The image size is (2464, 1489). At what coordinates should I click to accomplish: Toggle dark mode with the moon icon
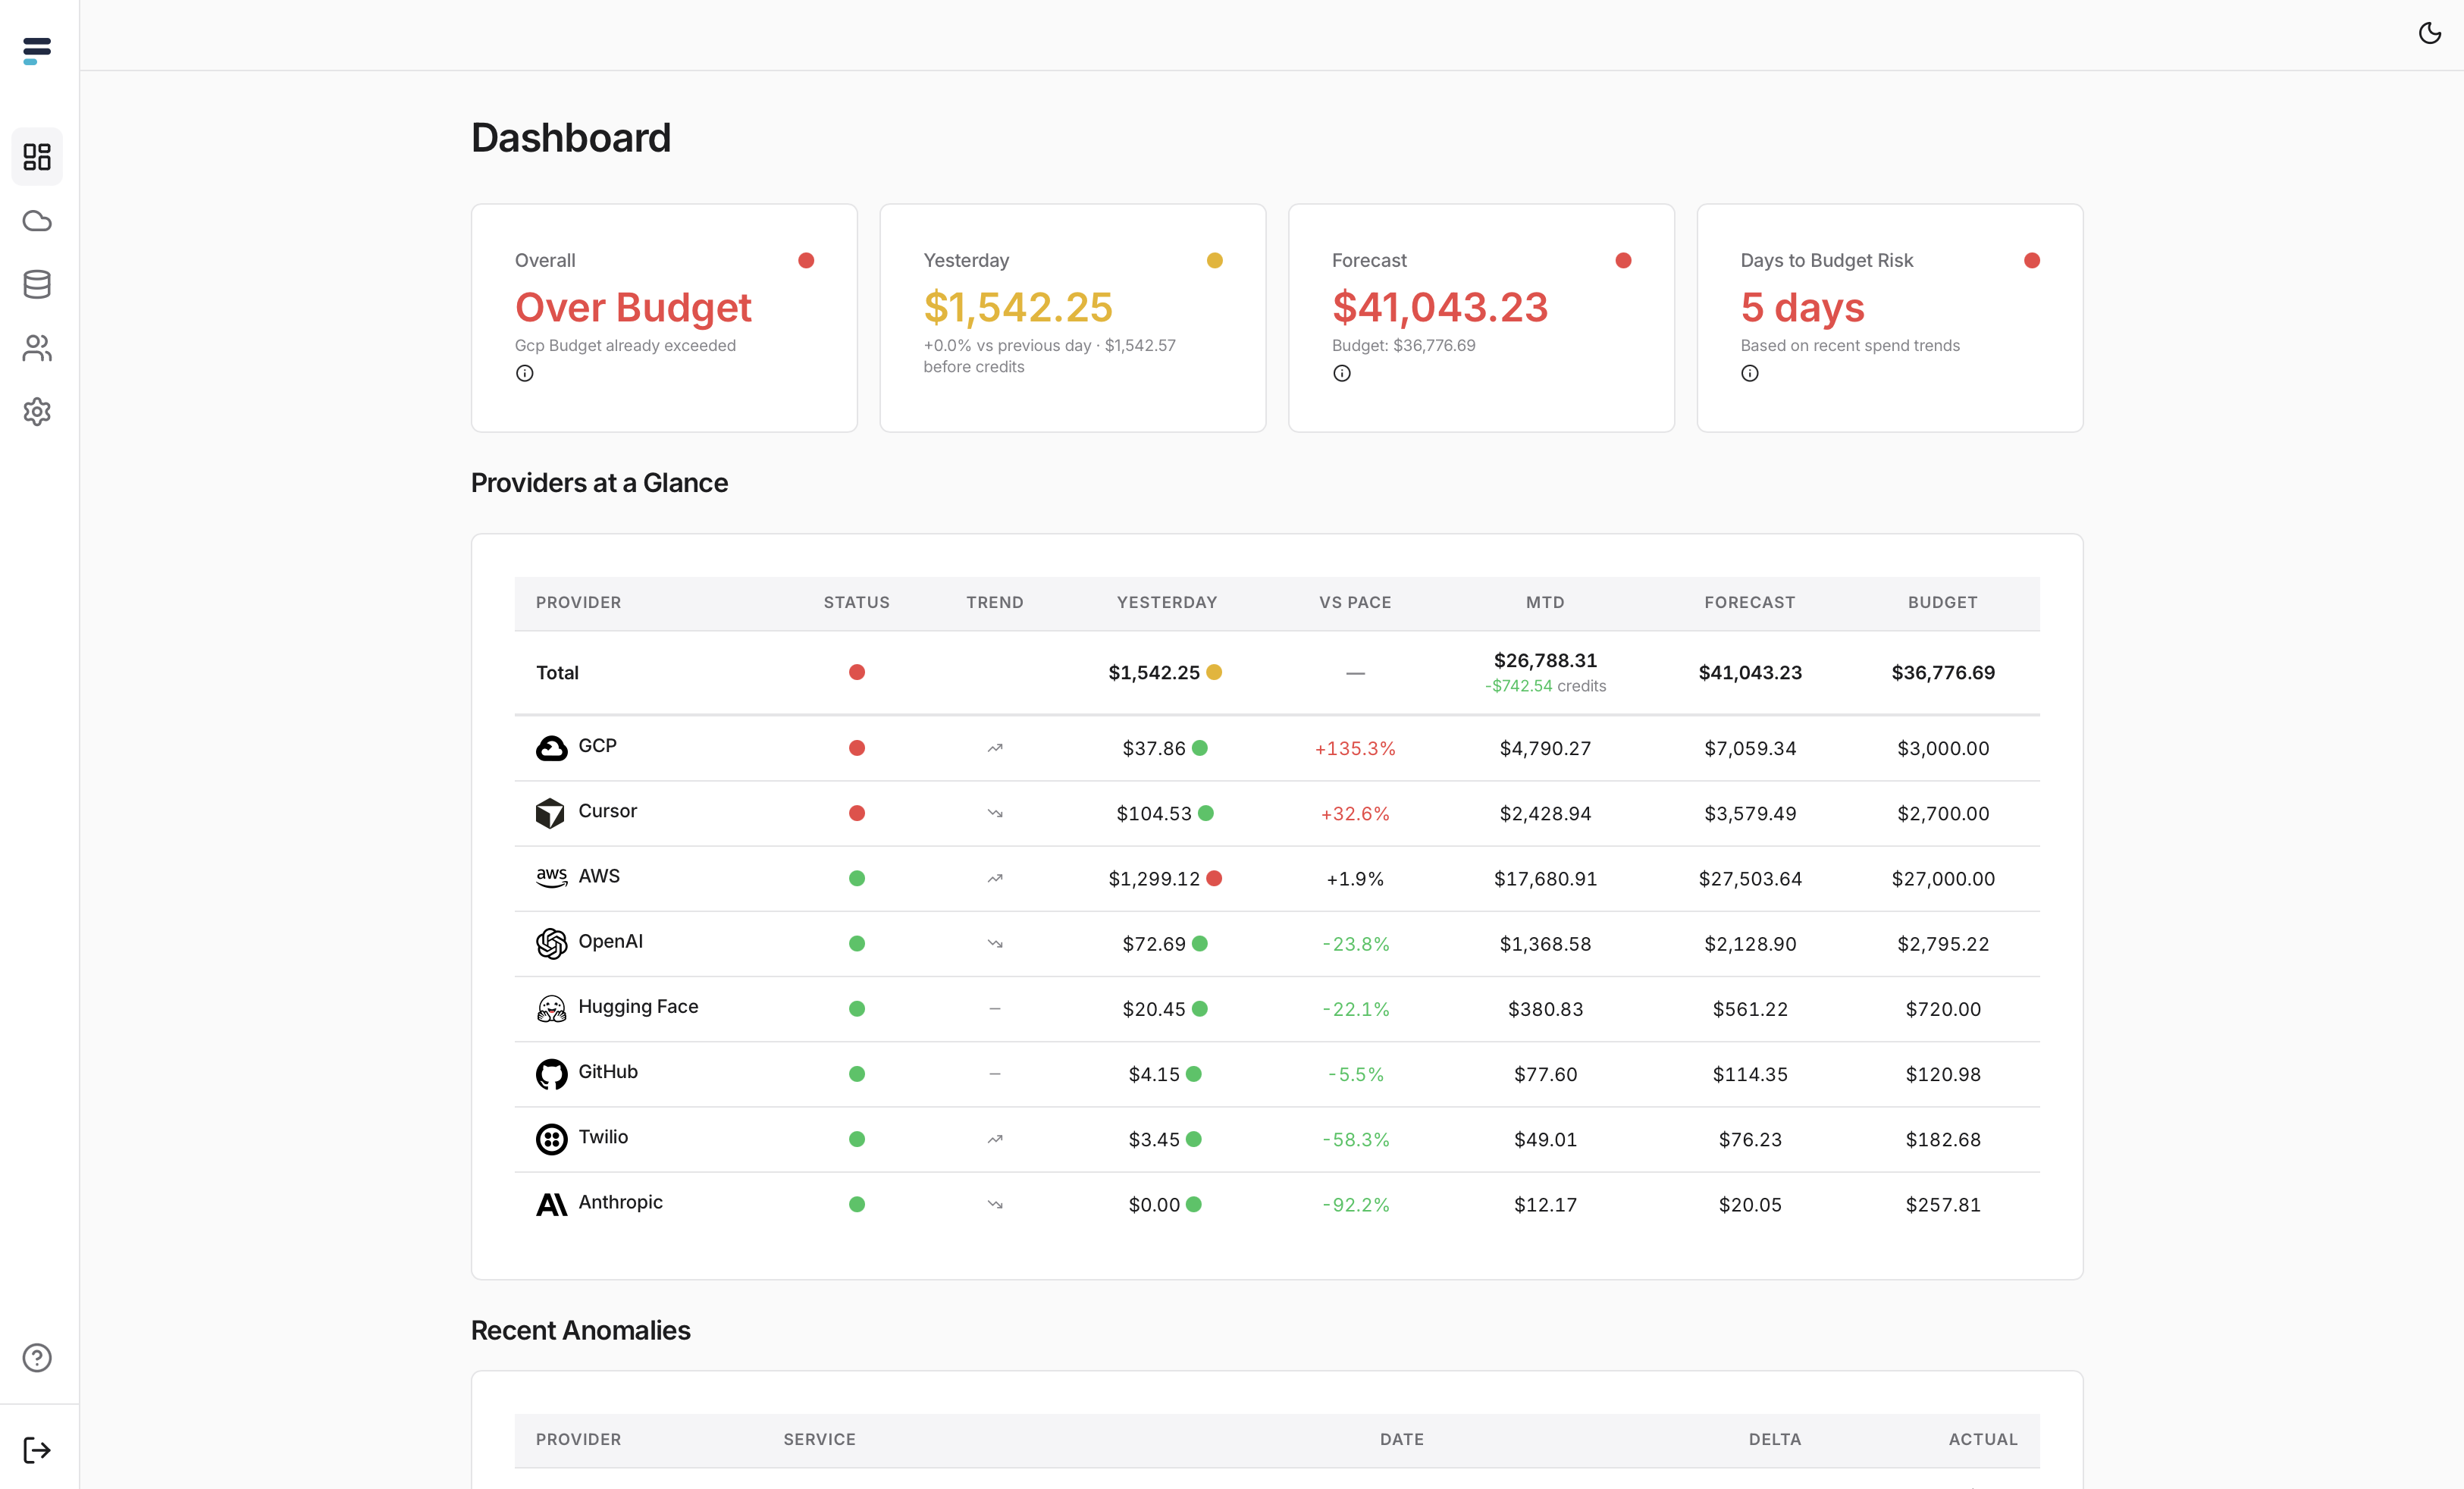coord(2430,33)
